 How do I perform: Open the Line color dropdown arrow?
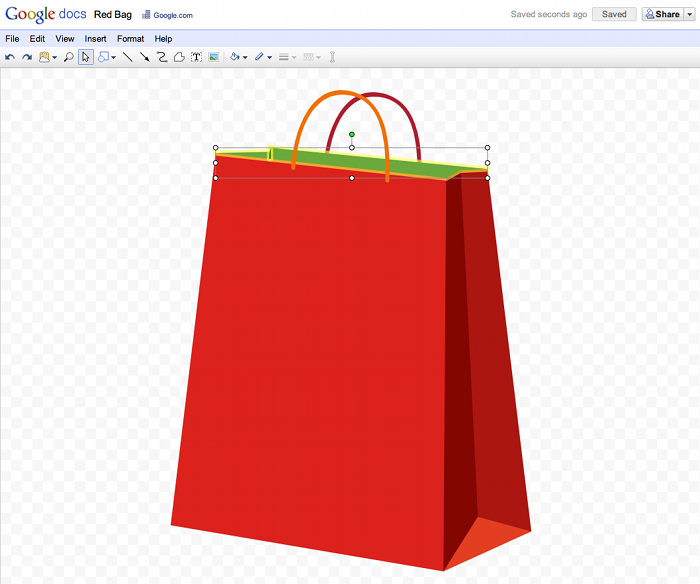[270, 58]
